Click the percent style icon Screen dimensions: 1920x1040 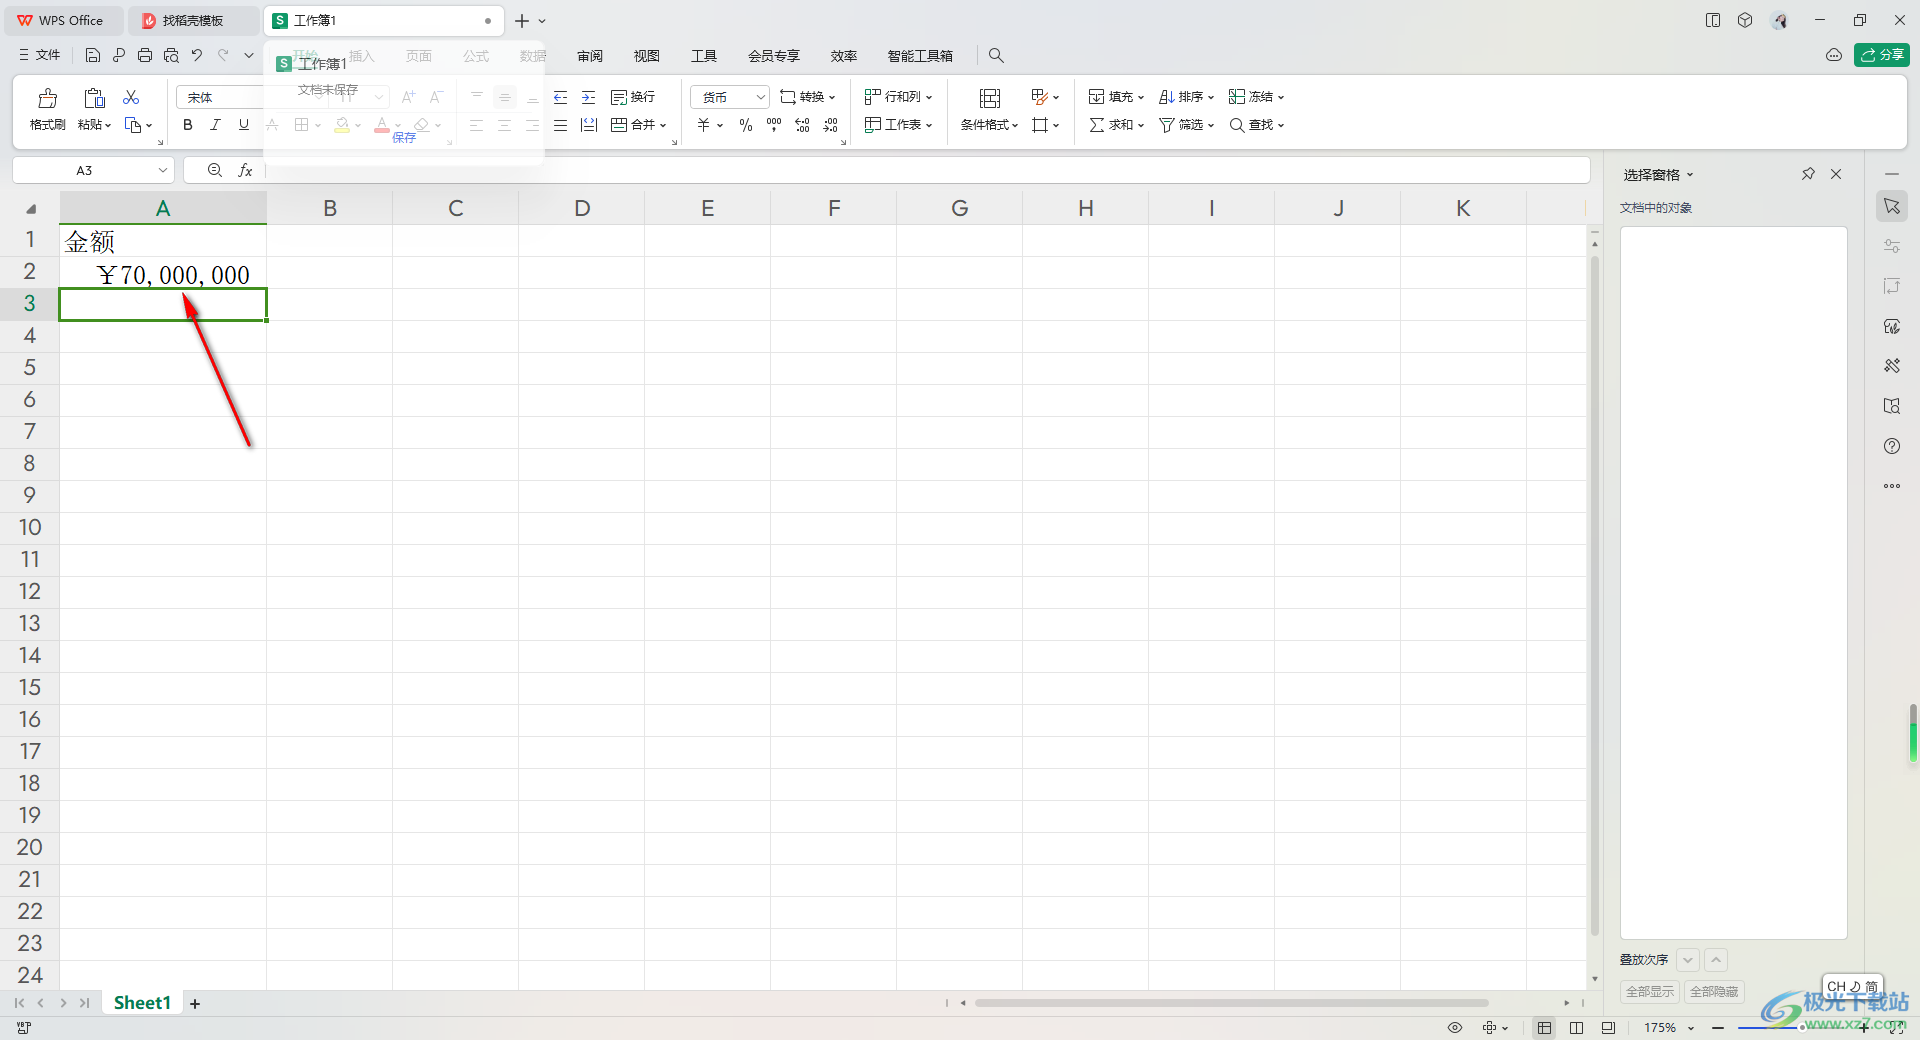tap(745, 125)
